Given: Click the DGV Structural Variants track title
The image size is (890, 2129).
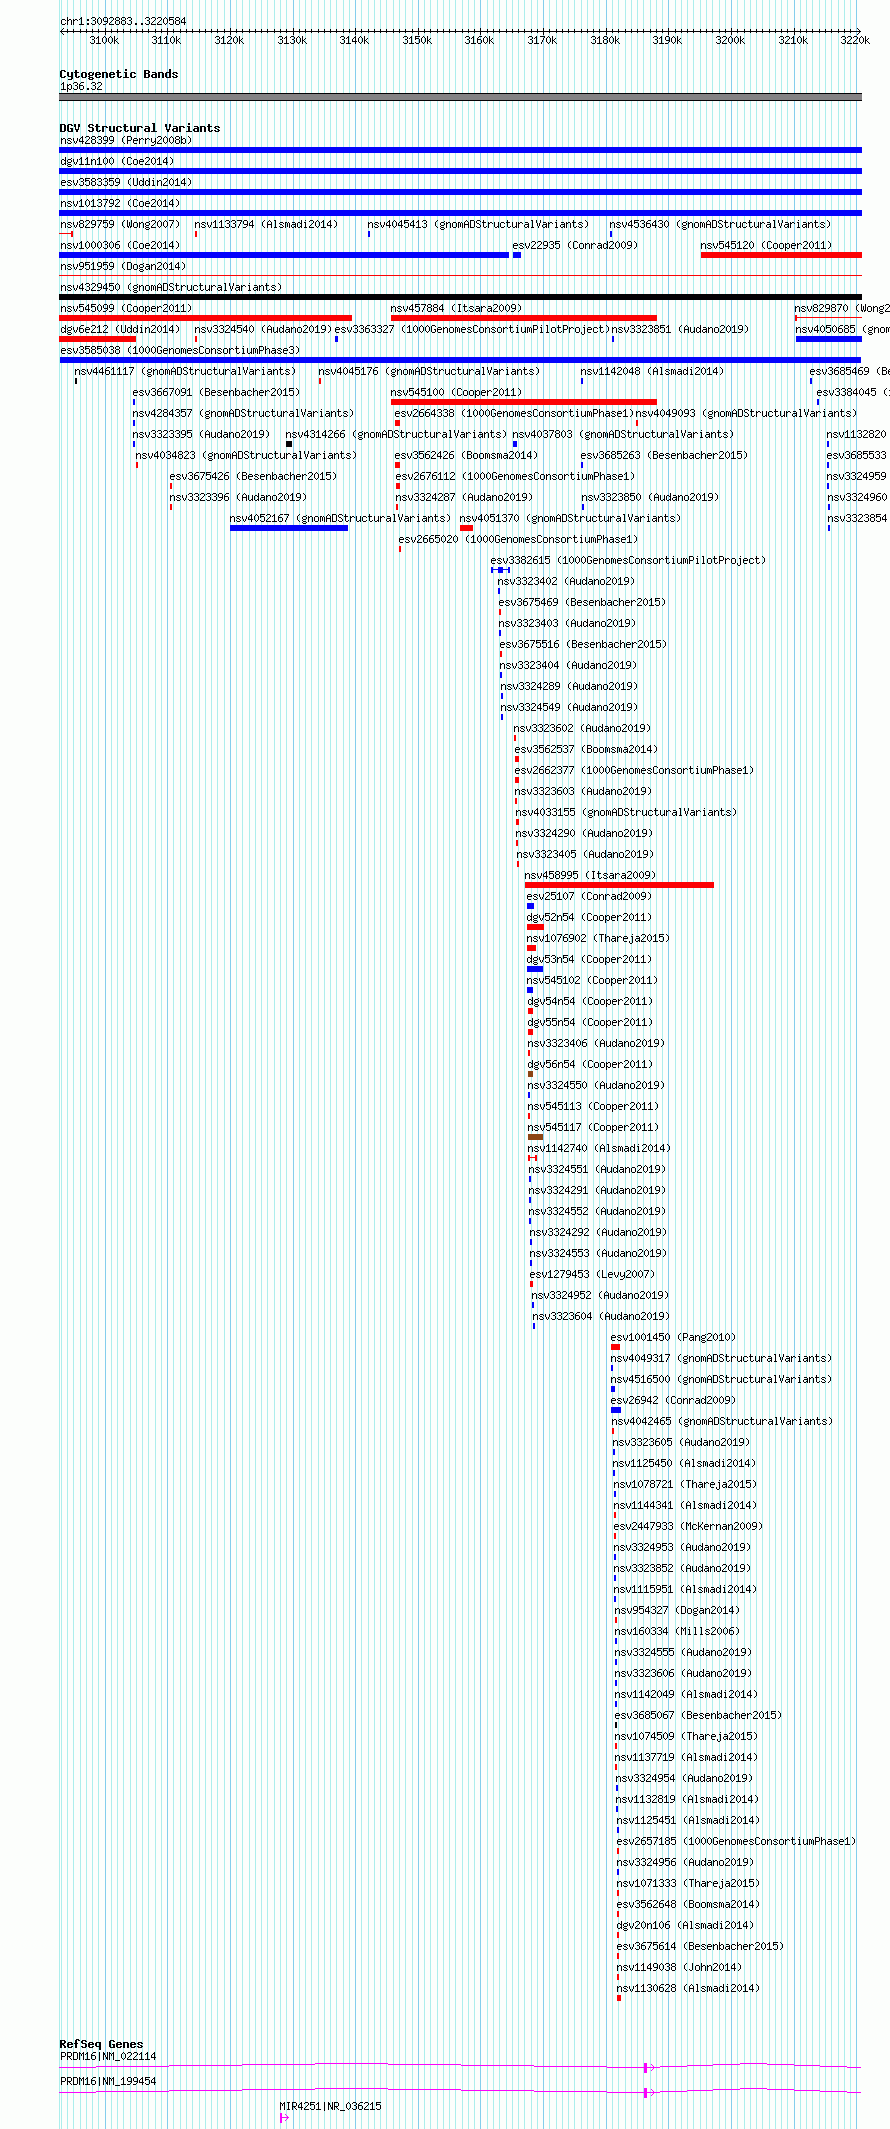Looking at the screenshot, I should (140, 128).
